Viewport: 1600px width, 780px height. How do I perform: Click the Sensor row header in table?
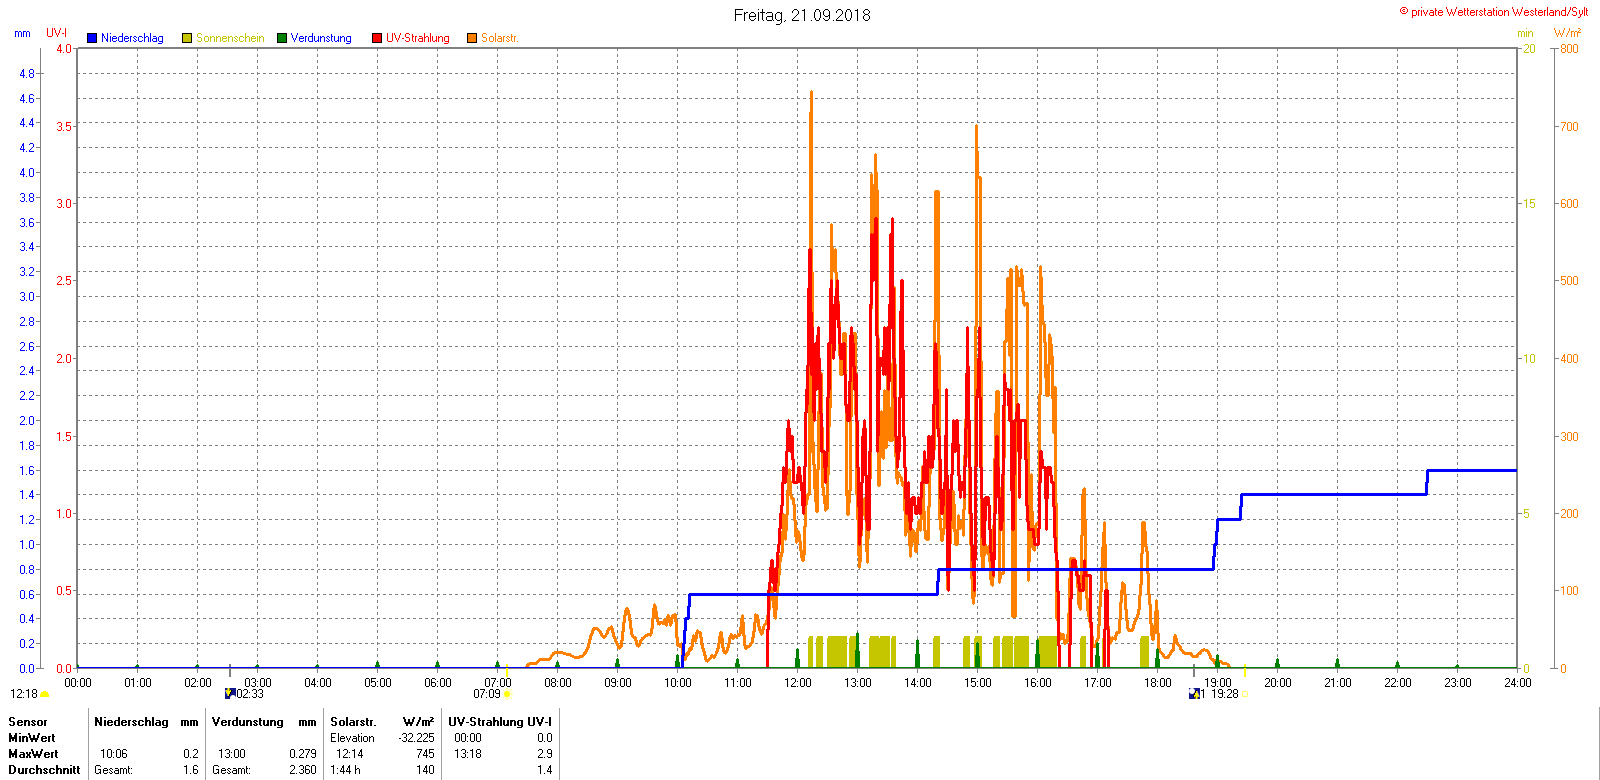(x=28, y=722)
